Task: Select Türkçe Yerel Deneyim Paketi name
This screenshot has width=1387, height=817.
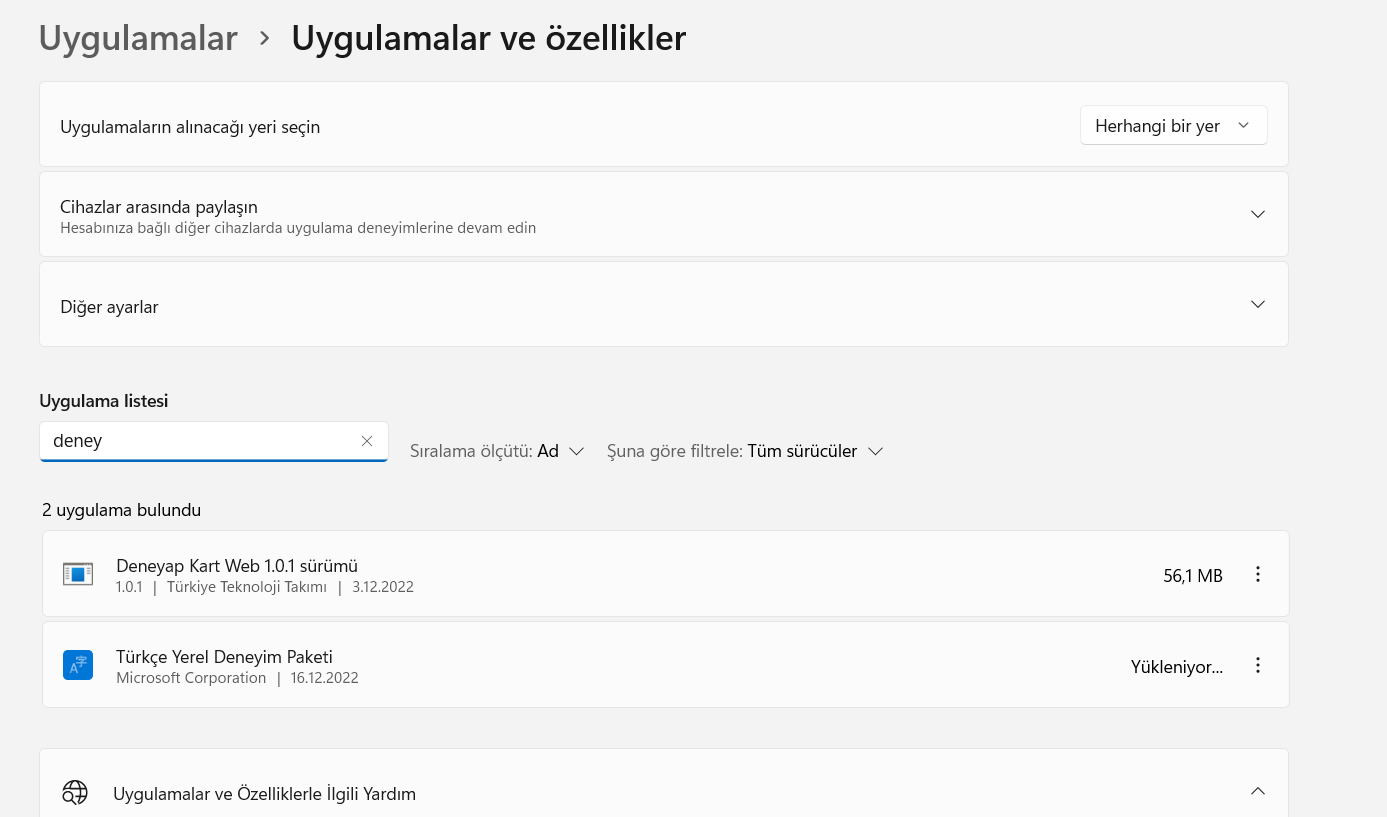Action: coord(224,656)
